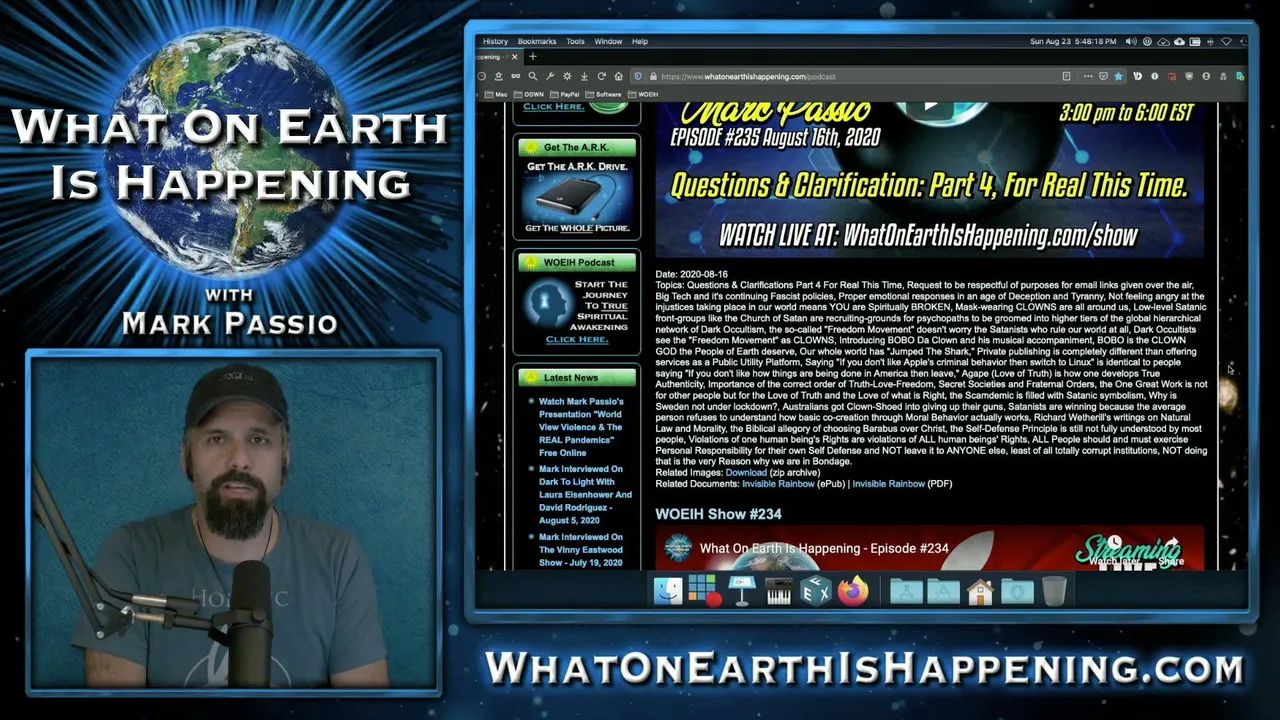This screenshot has width=1280, height=720.
Task: Click the Episode #235 banner image
Action: click(929, 179)
